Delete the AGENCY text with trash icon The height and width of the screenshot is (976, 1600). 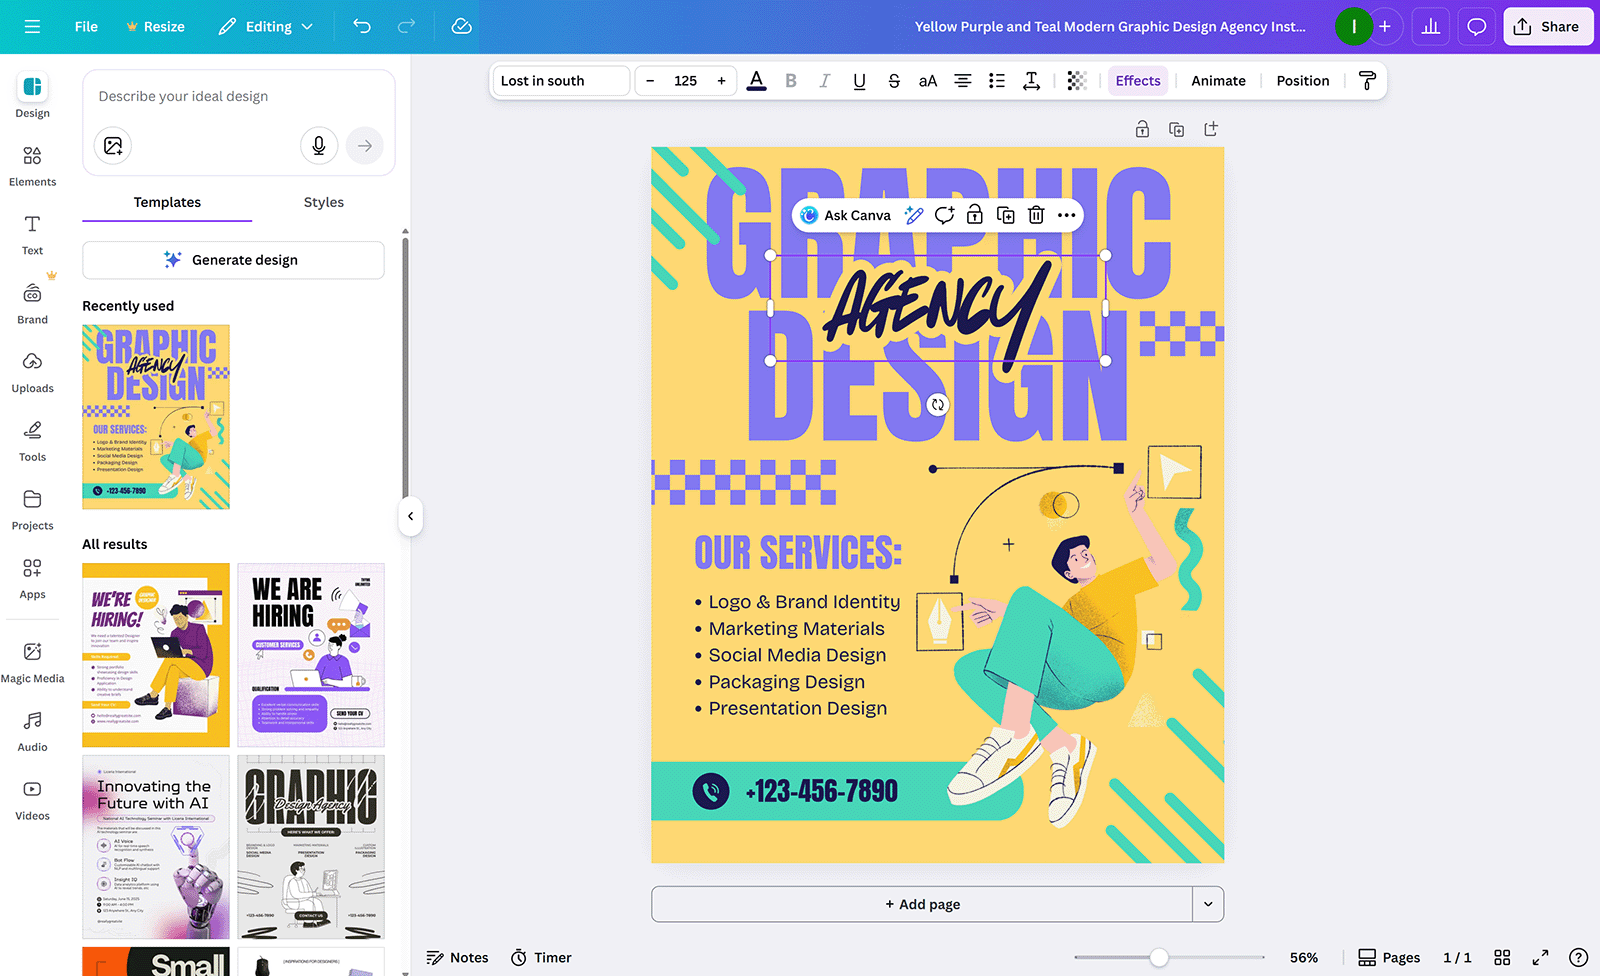(x=1035, y=214)
